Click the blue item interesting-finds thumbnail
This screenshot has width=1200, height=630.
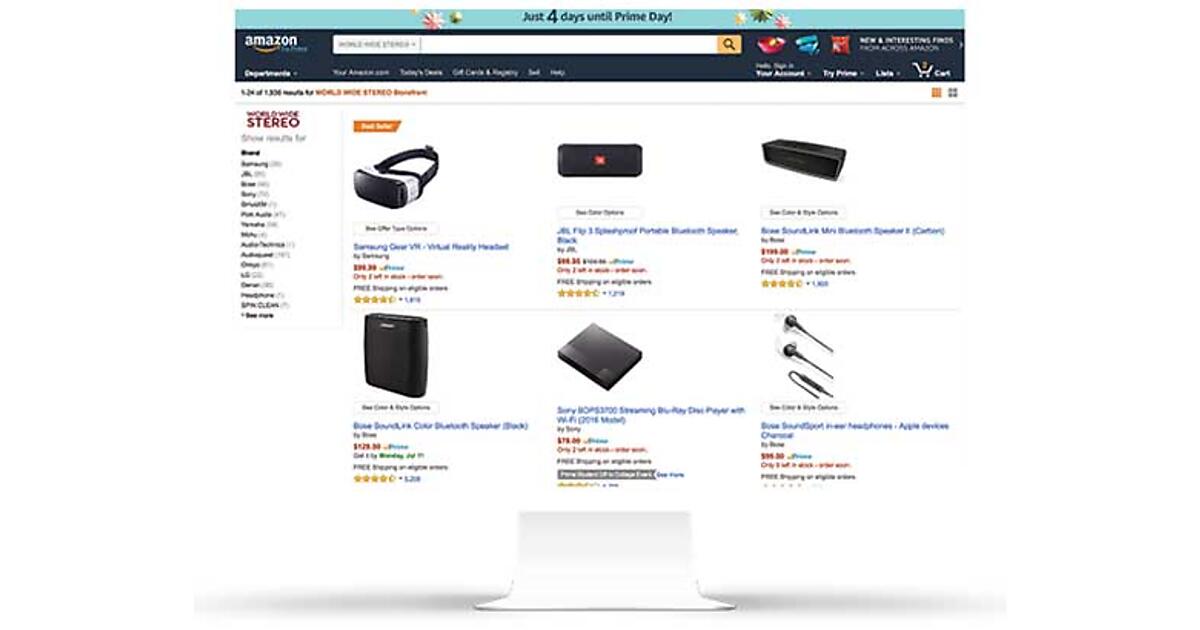807,44
